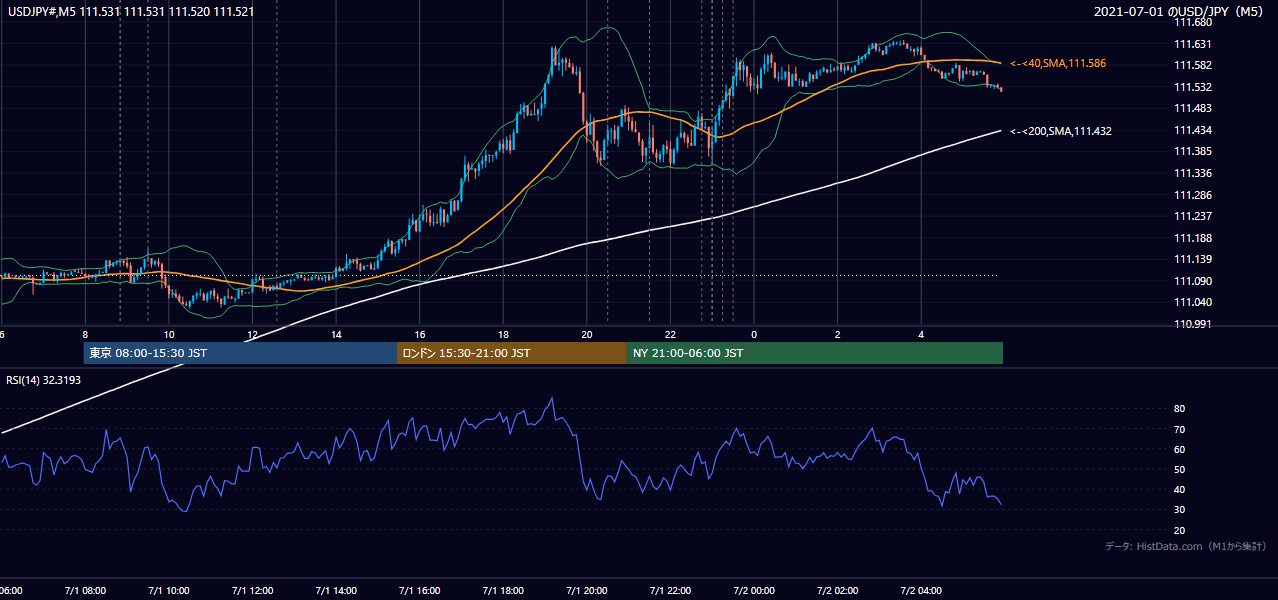Screen dimensions: 1278x600
Task: Click the 2021-07-01 USD/JPY (M5) title
Action: (1181, 12)
